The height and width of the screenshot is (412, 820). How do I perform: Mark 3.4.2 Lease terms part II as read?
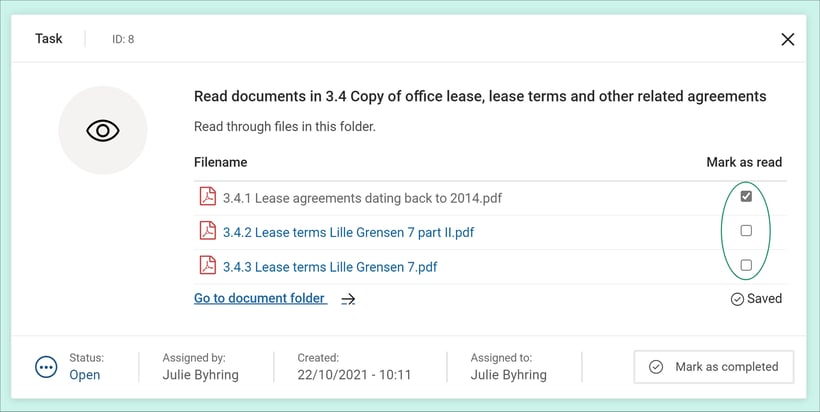746,231
